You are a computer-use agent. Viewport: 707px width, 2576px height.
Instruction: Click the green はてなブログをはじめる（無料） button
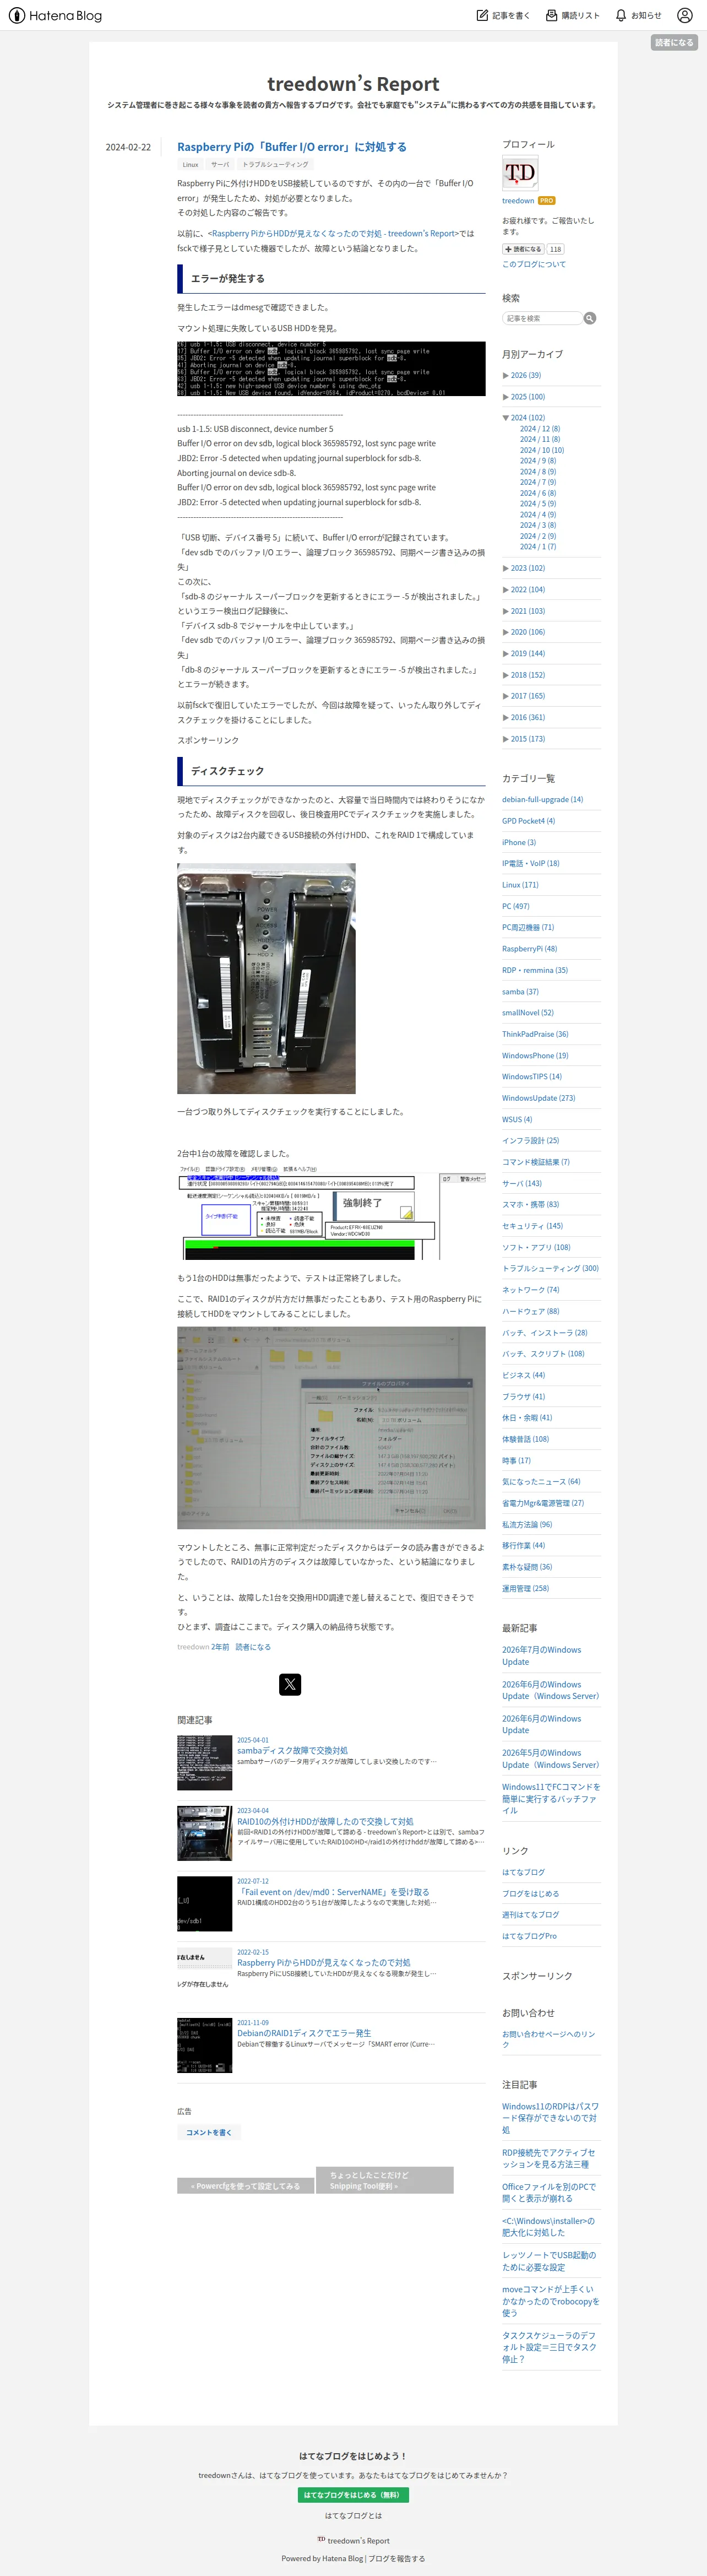click(x=353, y=2495)
